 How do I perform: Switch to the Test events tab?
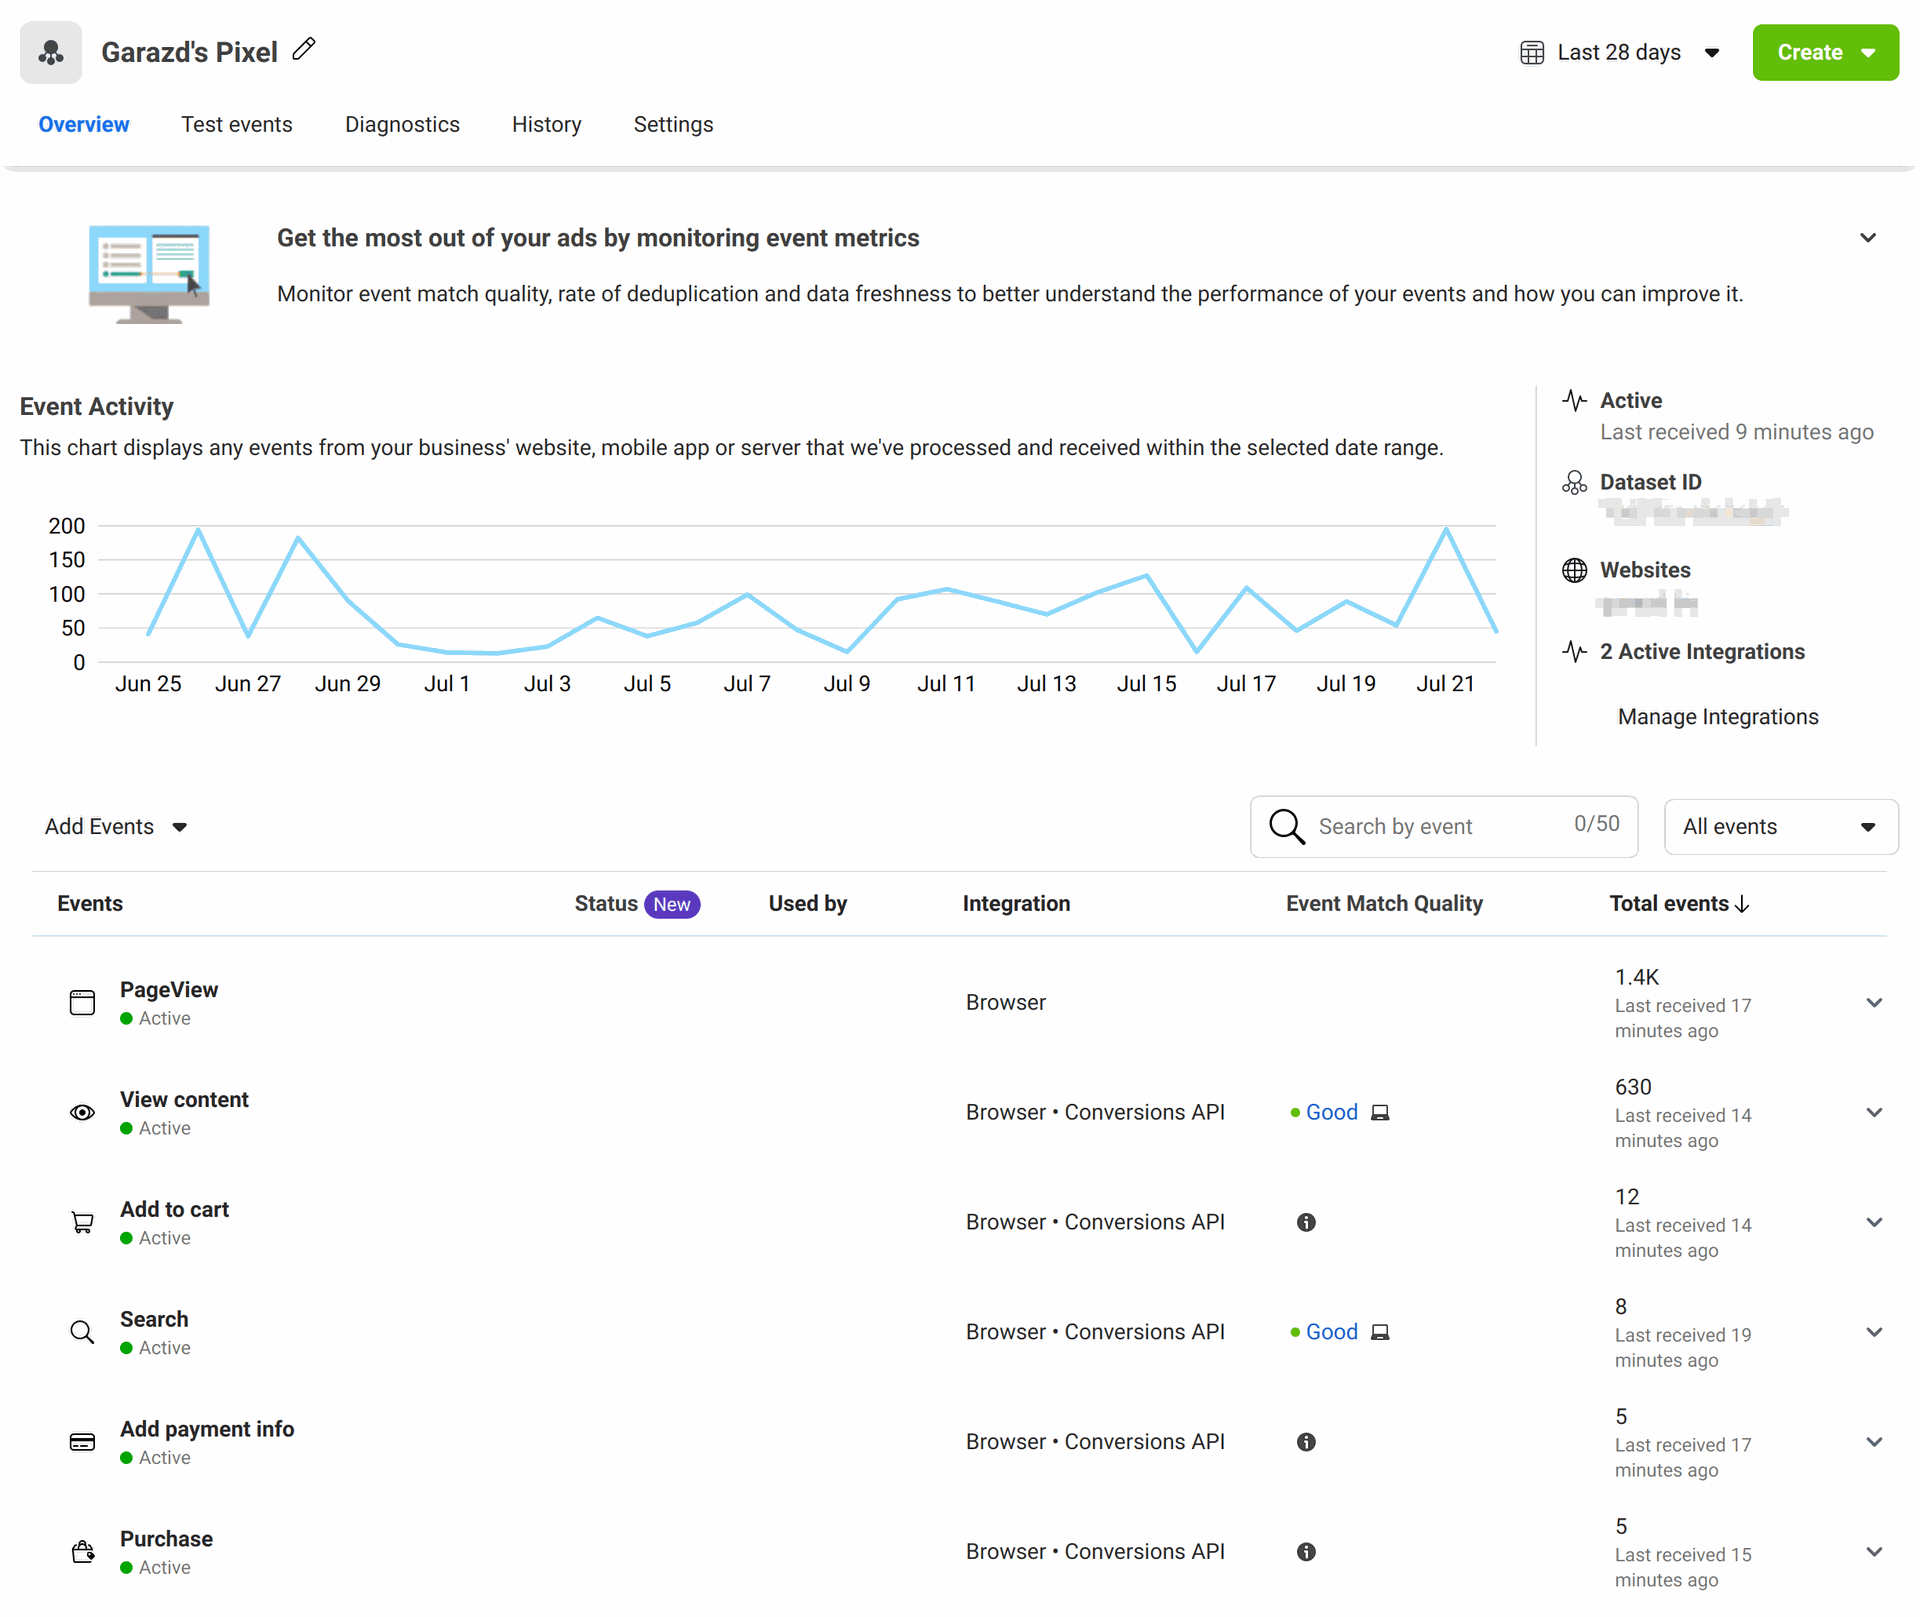[237, 124]
